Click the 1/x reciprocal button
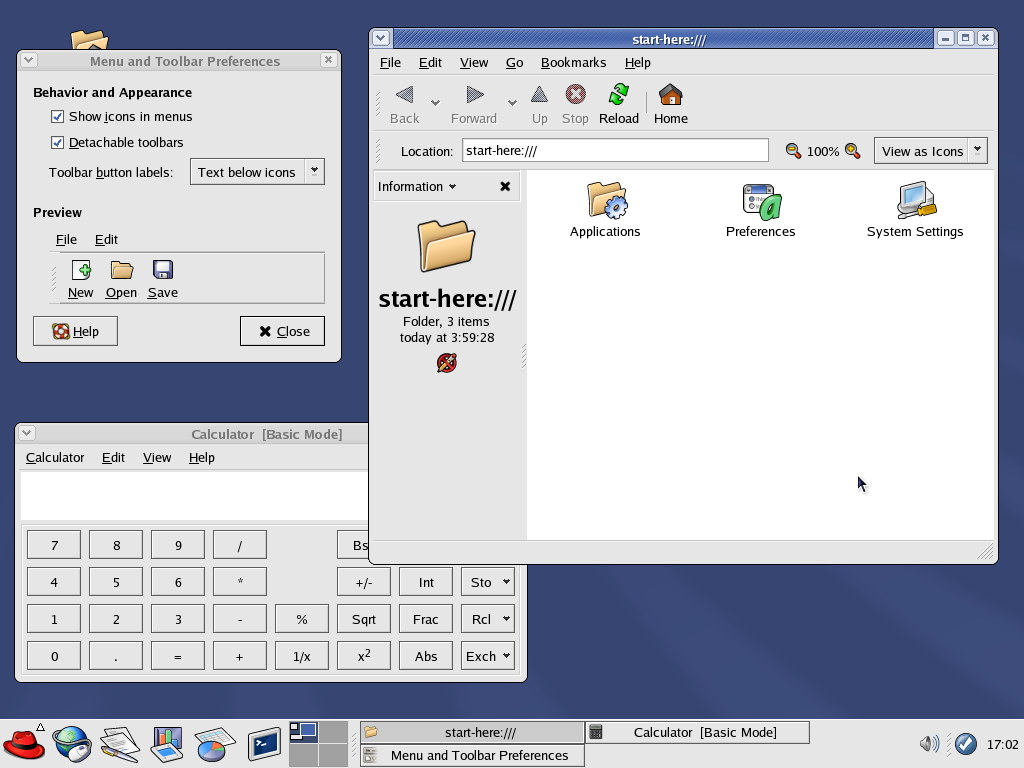The image size is (1024, 768). (302, 656)
